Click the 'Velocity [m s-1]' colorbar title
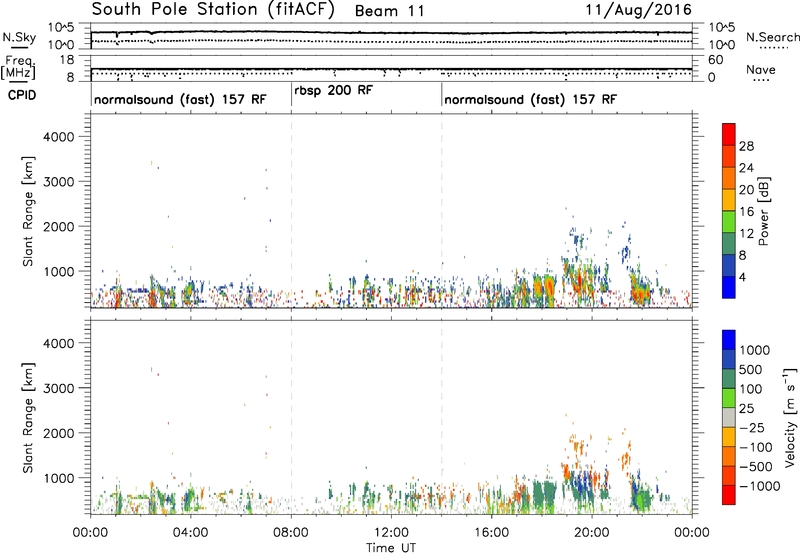Viewport: 800px width, 554px height. tap(790, 417)
